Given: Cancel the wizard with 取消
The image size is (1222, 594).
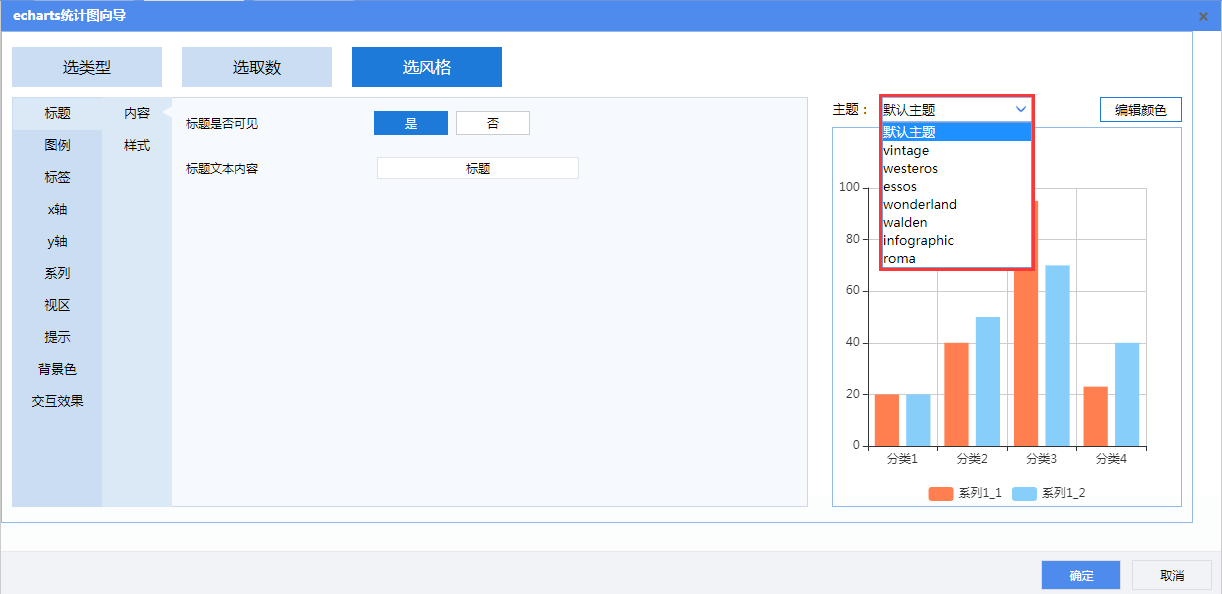Looking at the screenshot, I should click(1171, 575).
